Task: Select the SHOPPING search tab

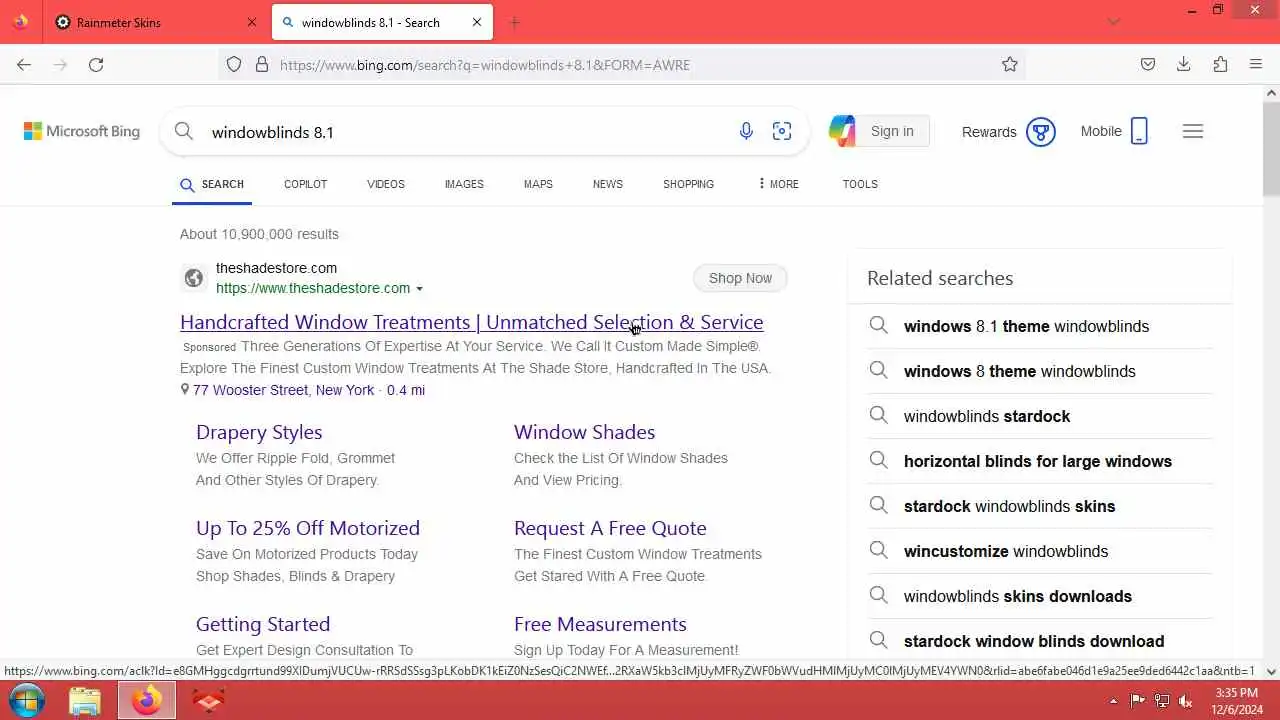Action: coord(688,184)
